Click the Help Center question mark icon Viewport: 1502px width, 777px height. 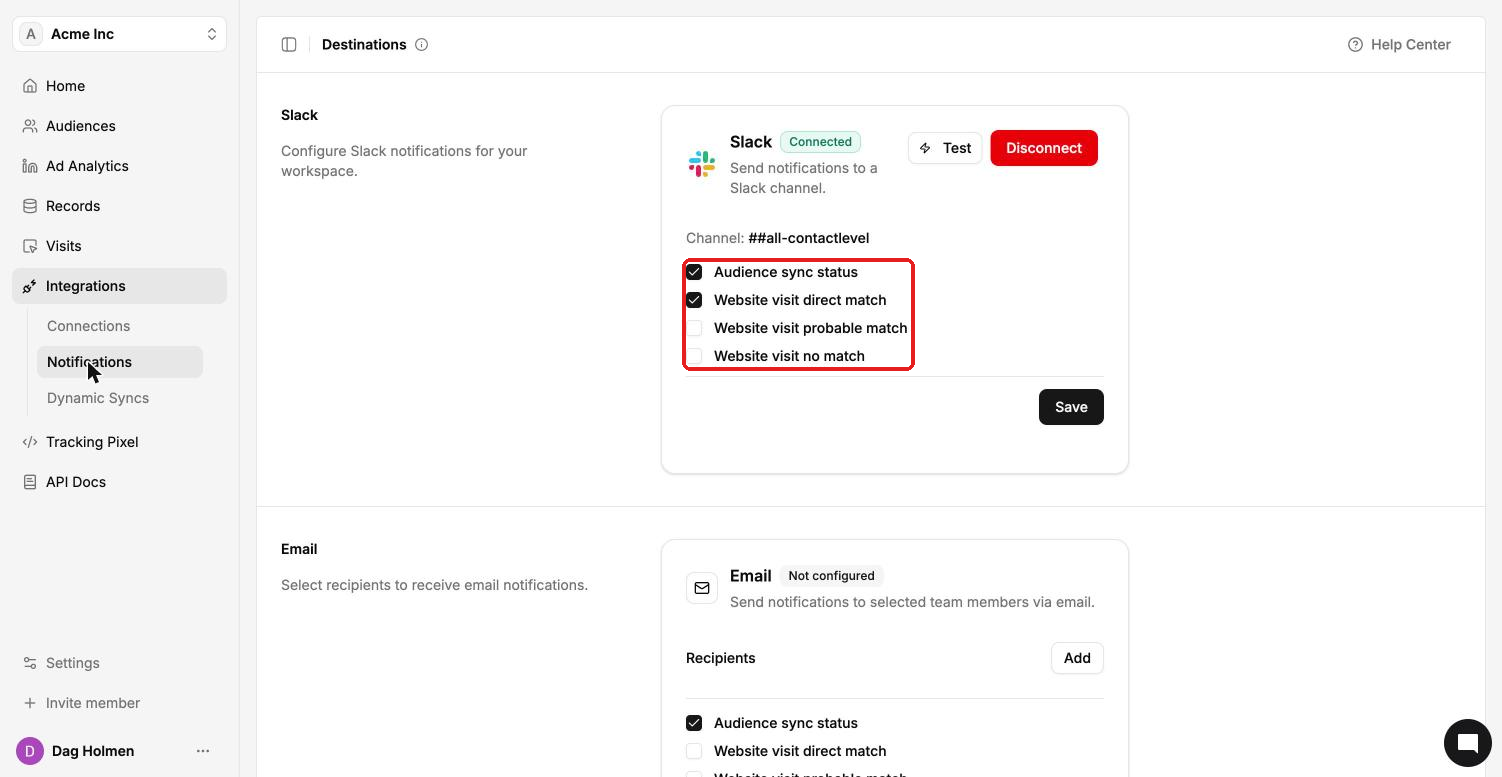[x=1355, y=44]
